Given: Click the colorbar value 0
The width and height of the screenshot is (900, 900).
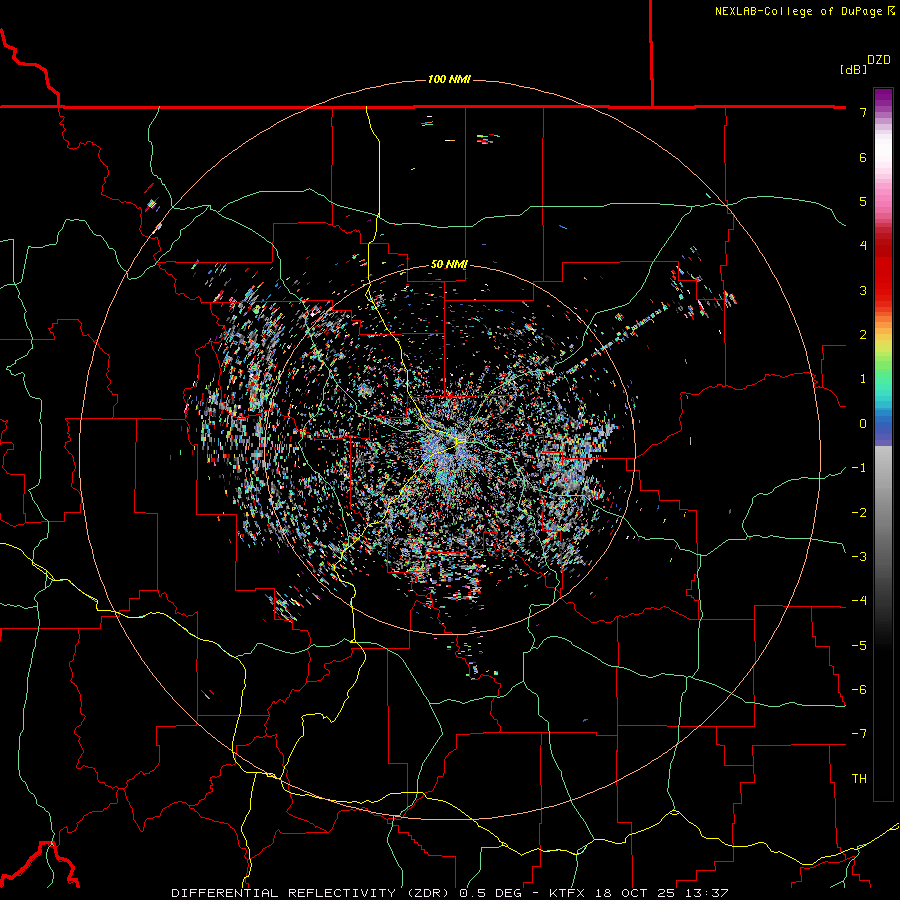Looking at the screenshot, I should click(x=863, y=424).
